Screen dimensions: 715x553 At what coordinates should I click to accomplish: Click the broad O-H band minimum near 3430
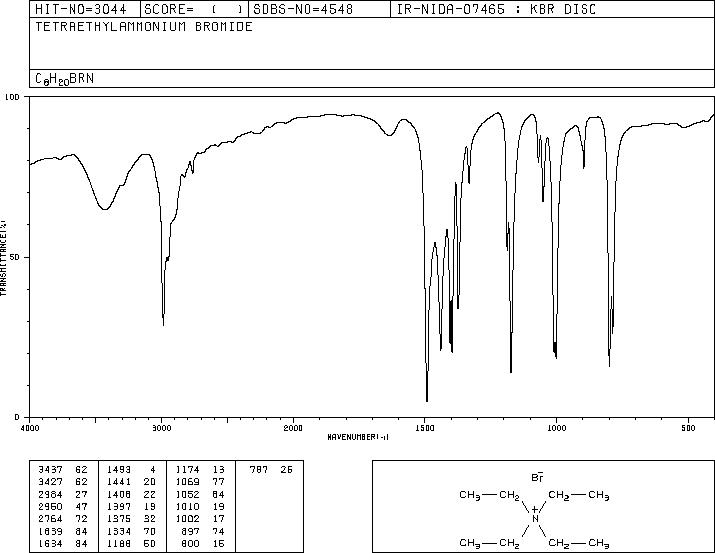(x=105, y=208)
